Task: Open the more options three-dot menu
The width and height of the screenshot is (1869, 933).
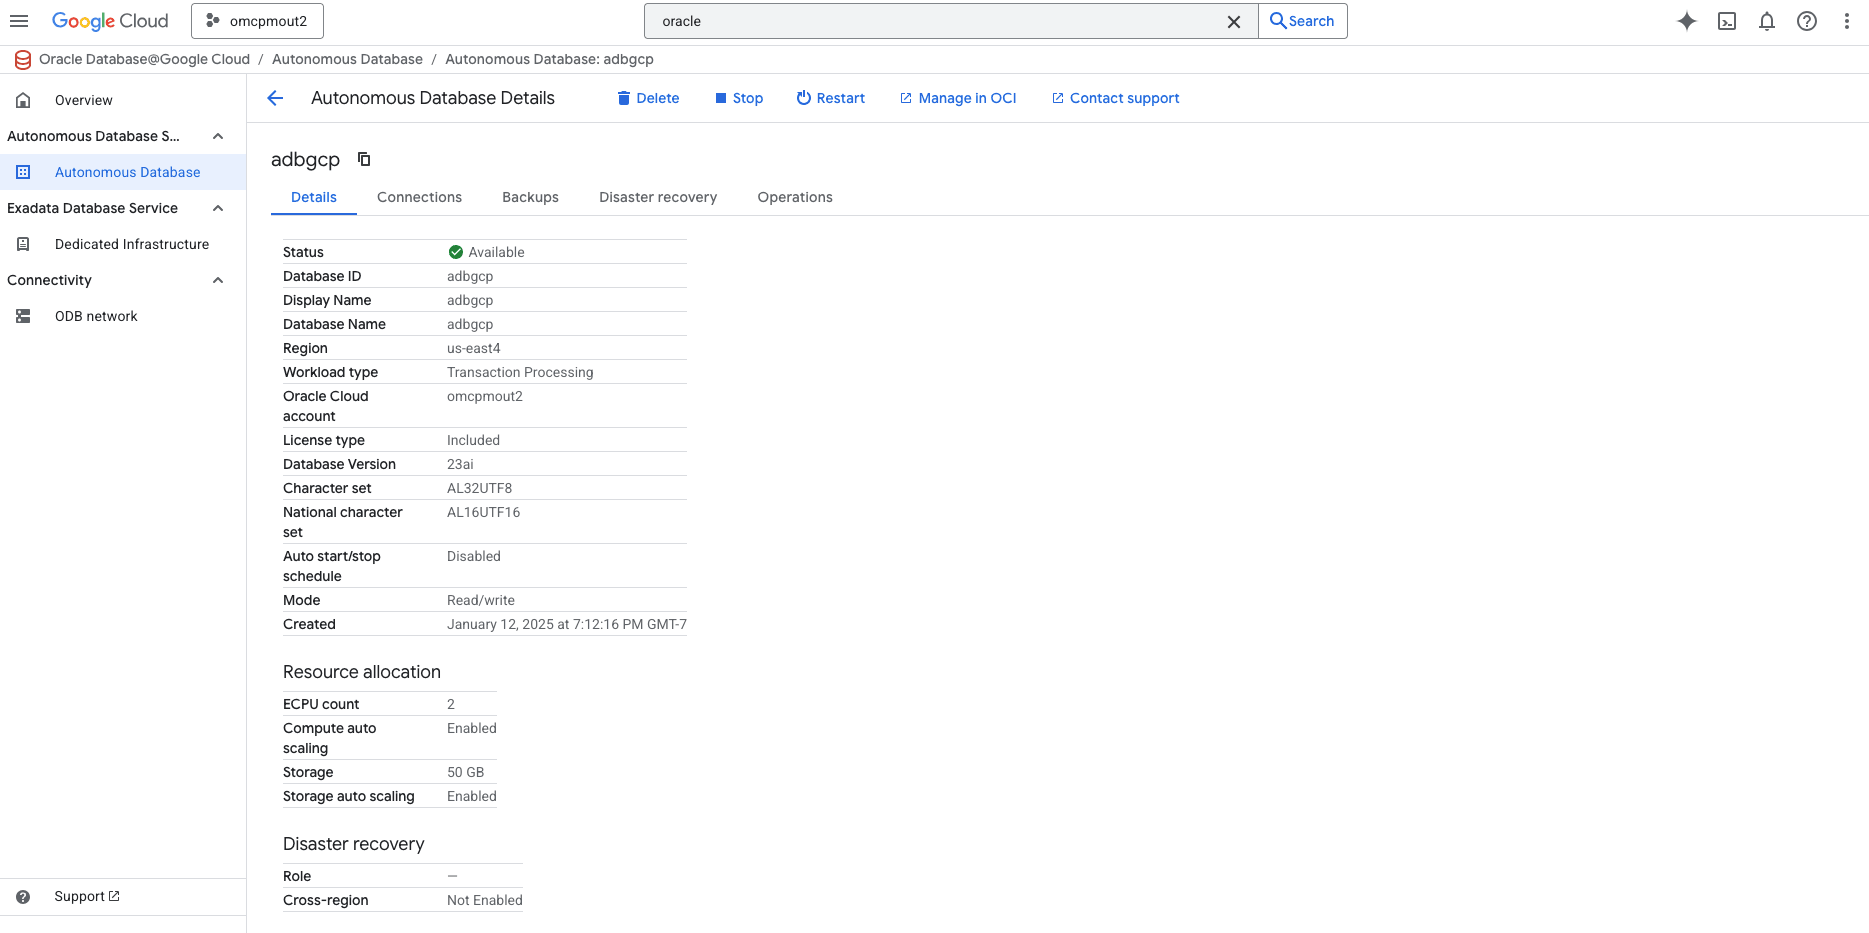Action: coord(1847,21)
